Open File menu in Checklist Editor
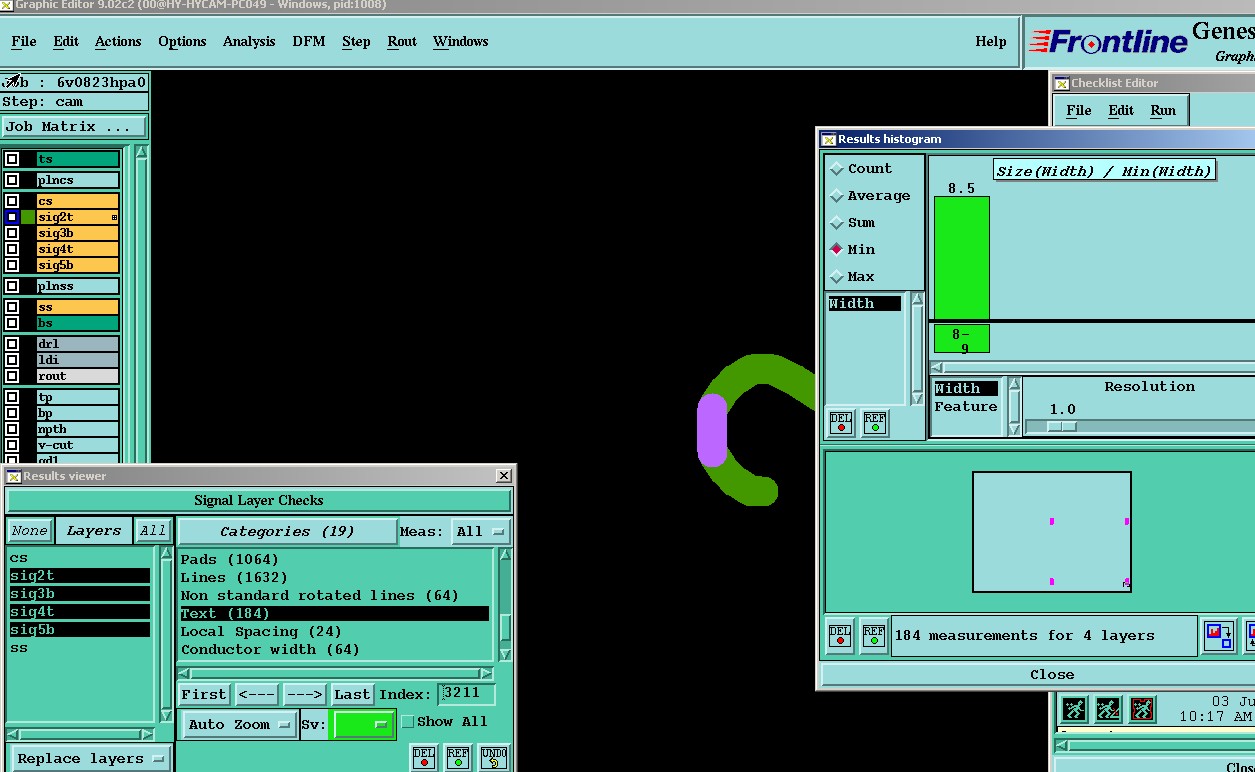The image size is (1255, 772). coord(1079,111)
